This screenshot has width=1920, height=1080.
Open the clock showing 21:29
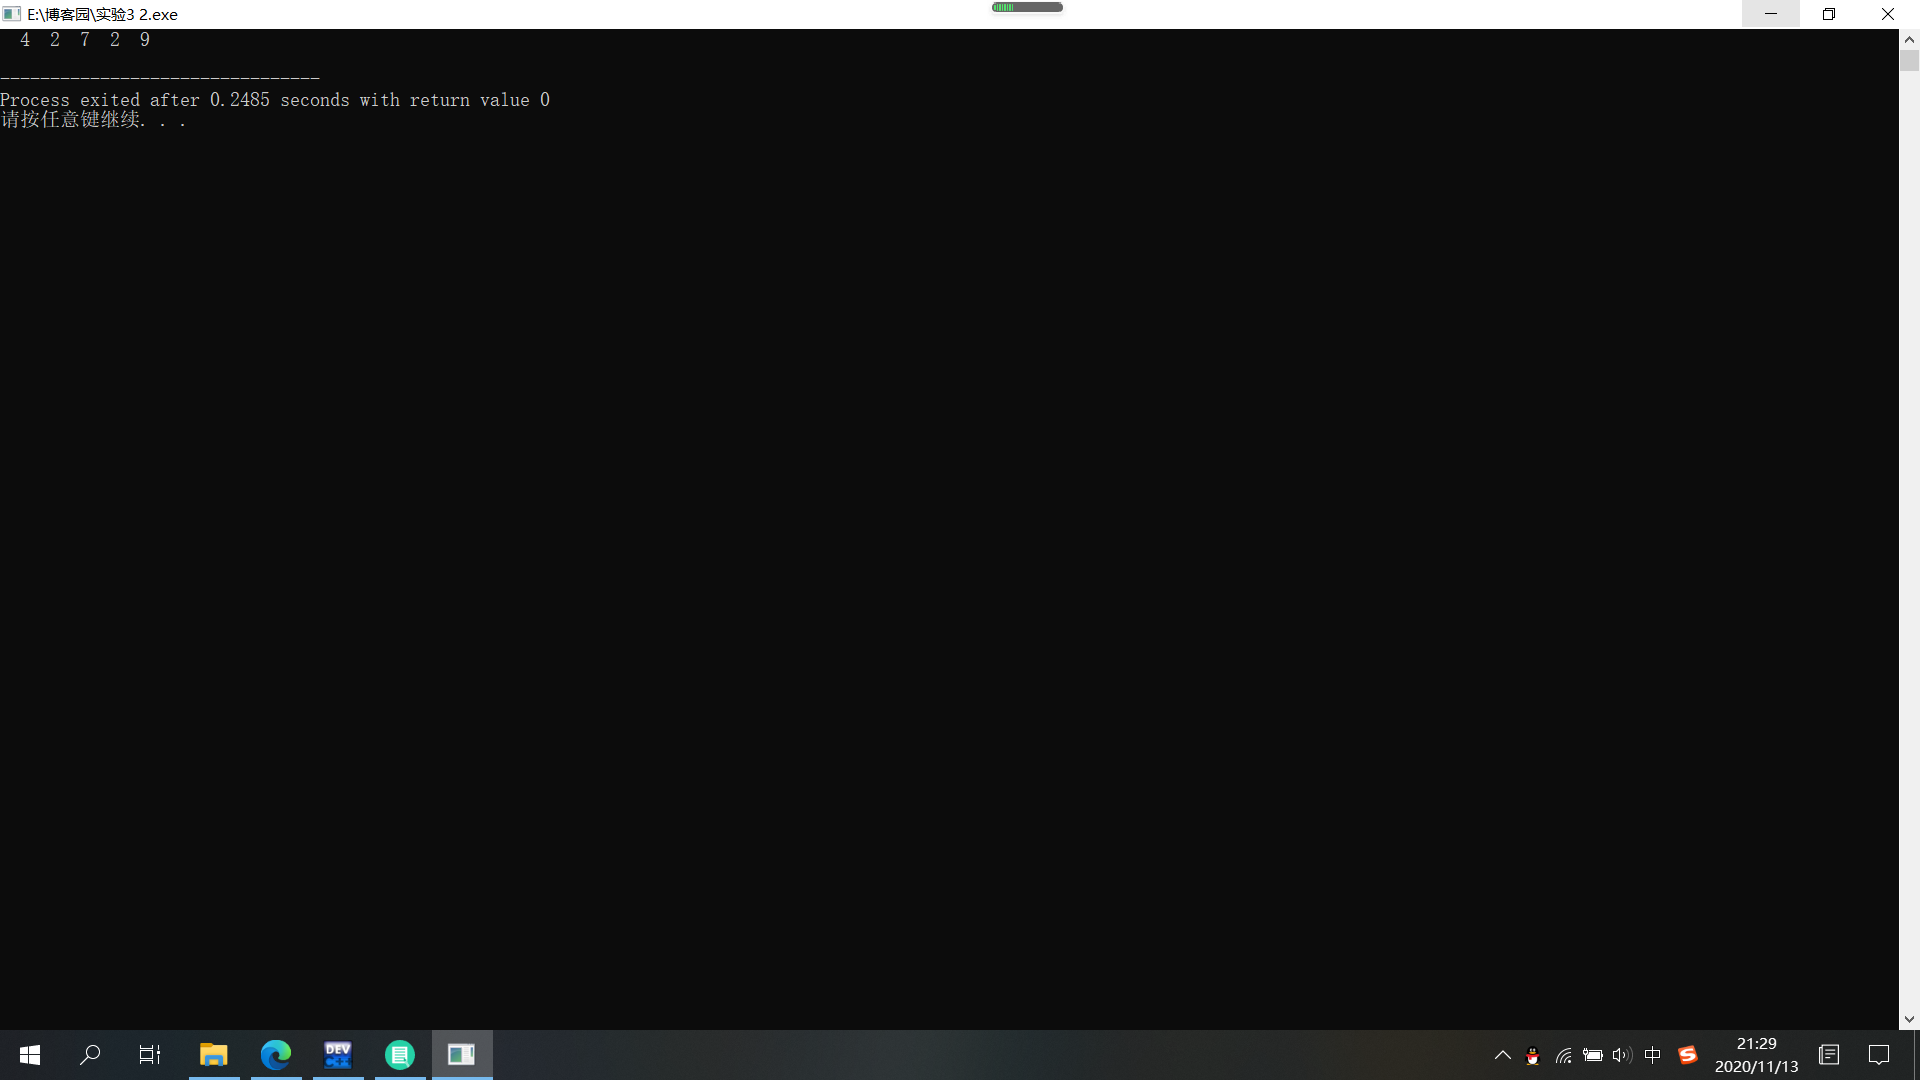click(1756, 1055)
